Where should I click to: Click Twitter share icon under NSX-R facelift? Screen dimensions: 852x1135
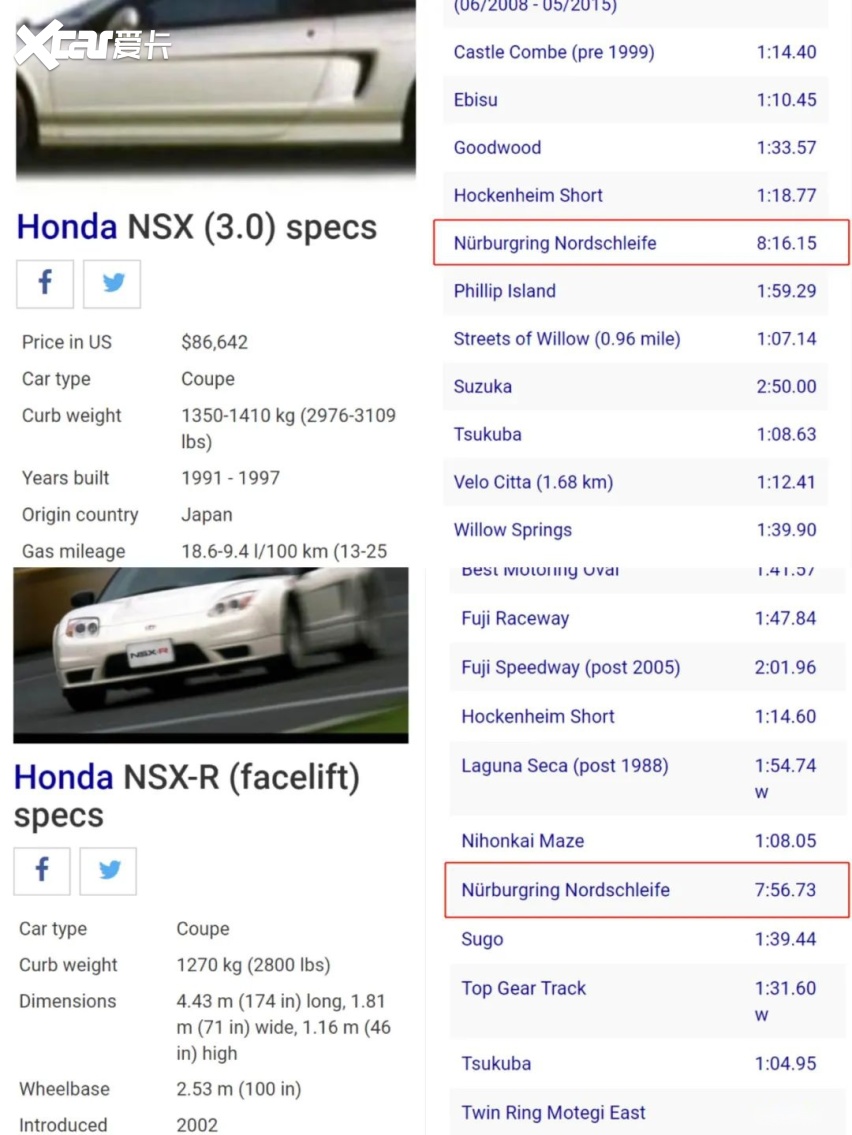(x=108, y=871)
